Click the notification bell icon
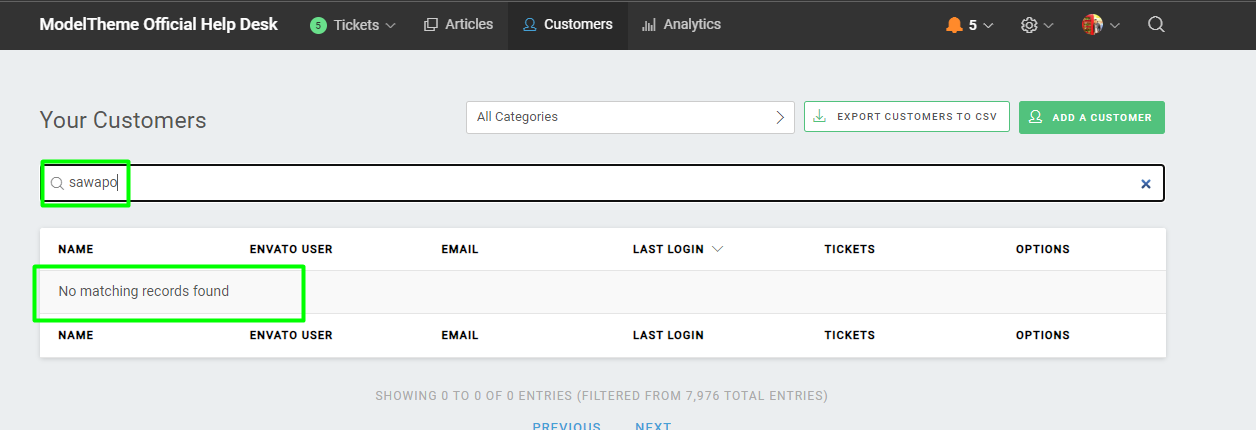1256x430 pixels. point(954,25)
